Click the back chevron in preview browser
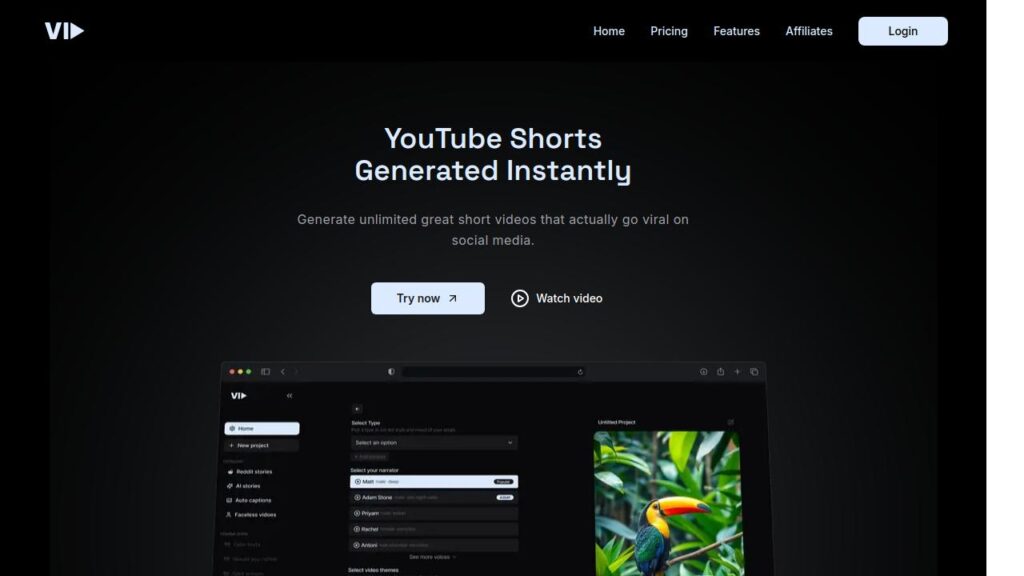This screenshot has height=576, width=1024. (x=283, y=372)
